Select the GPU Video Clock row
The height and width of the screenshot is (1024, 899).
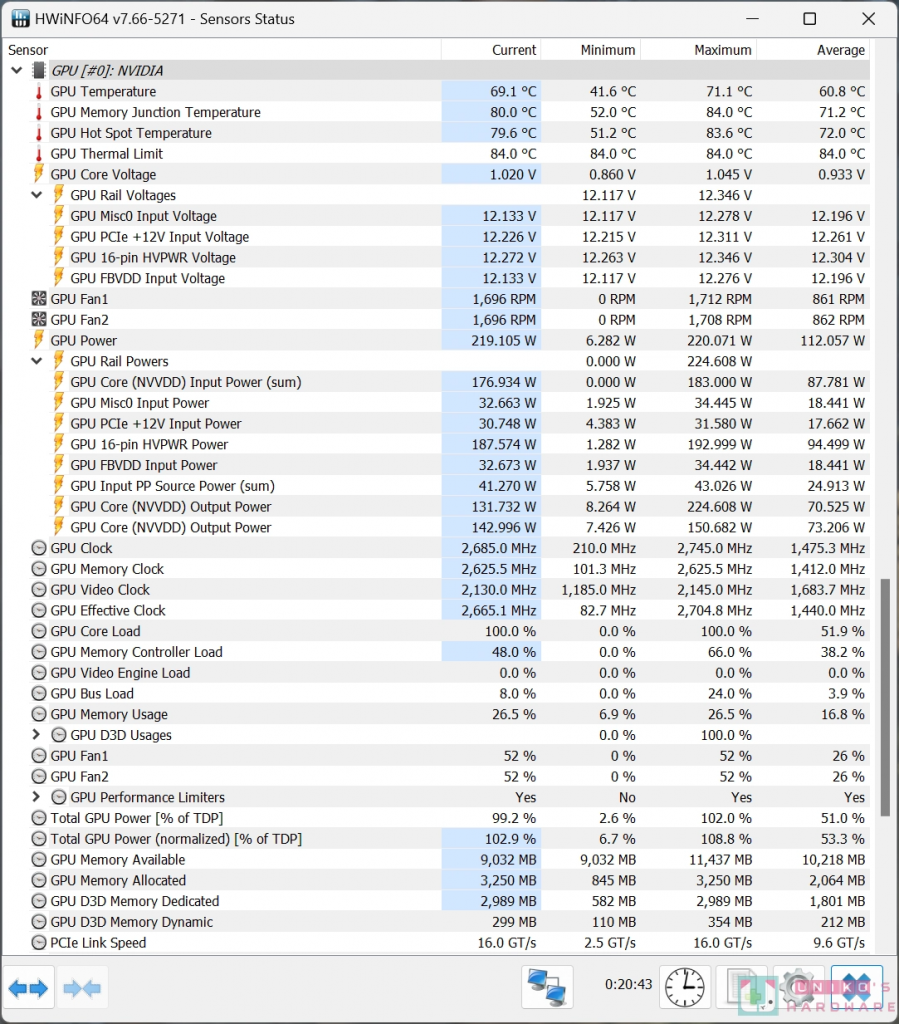pos(437,590)
